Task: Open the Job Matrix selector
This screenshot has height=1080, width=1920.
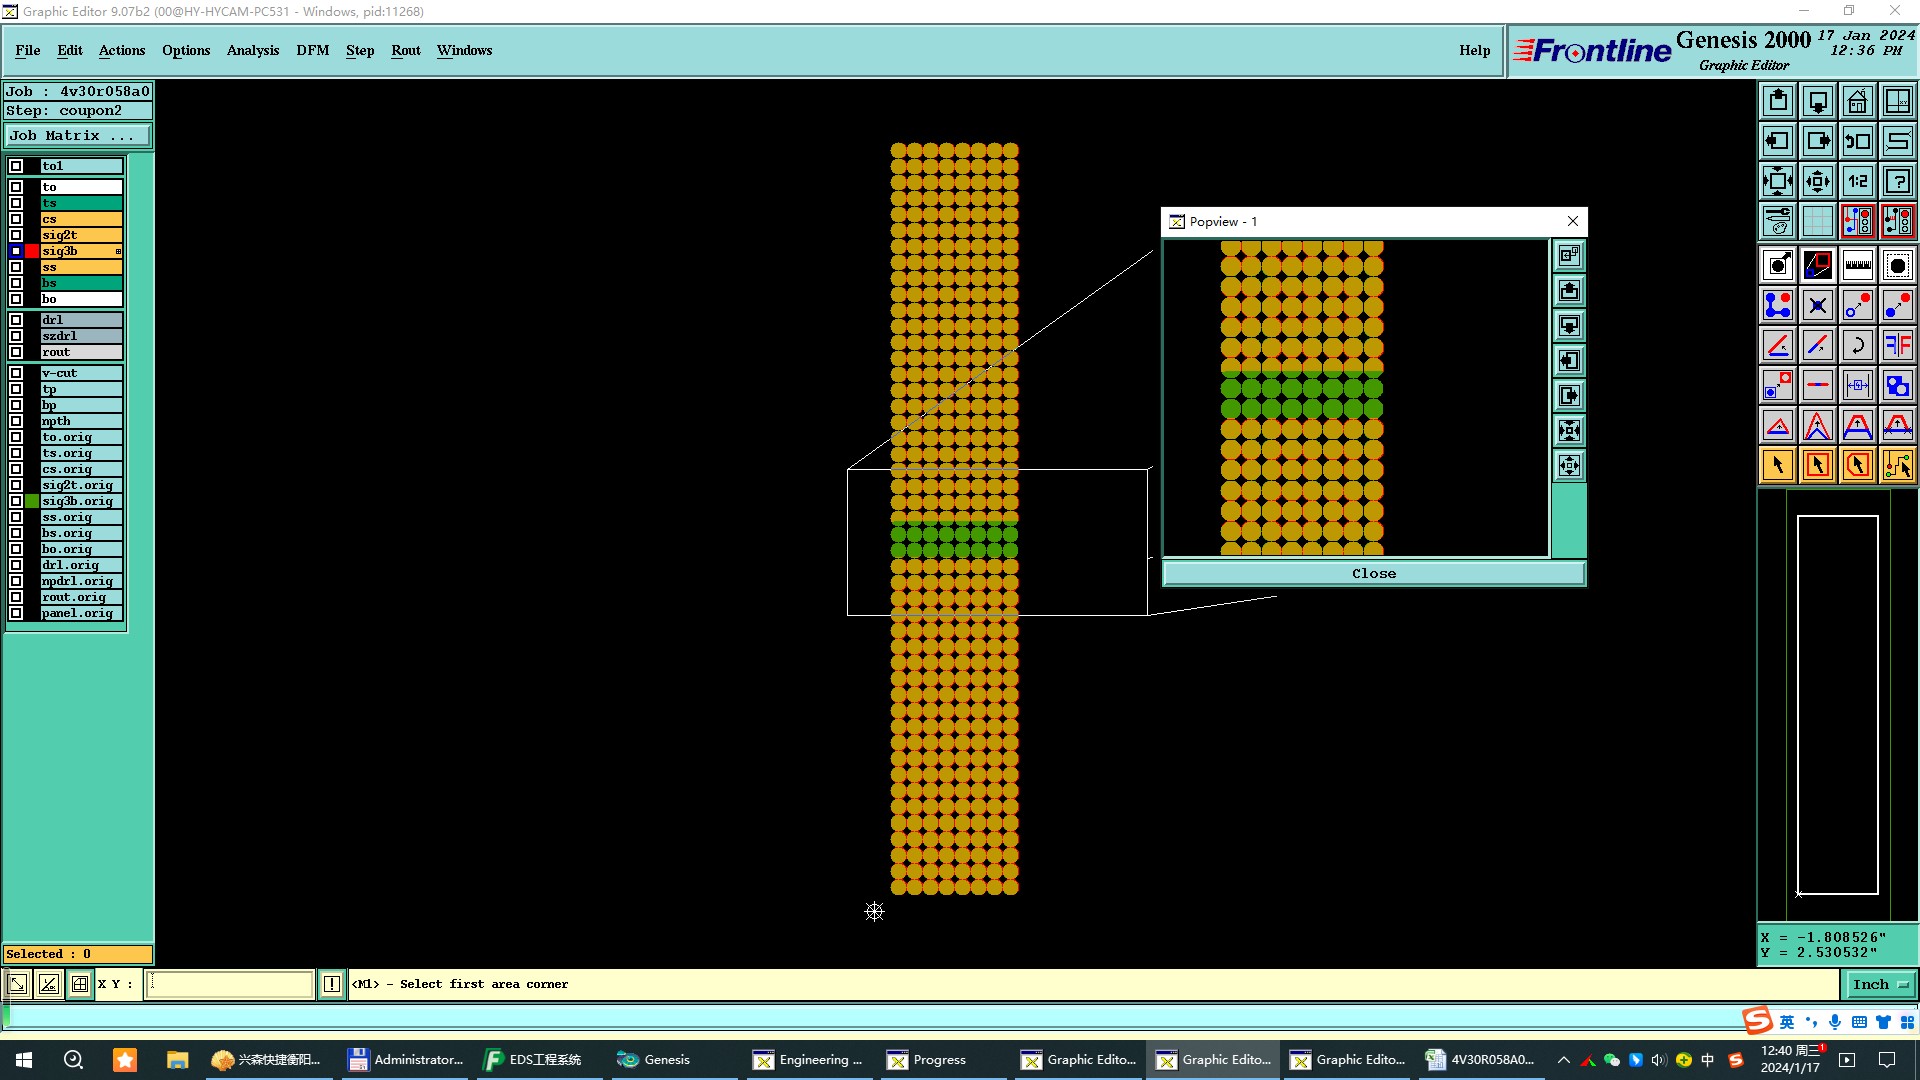Action: (78, 136)
